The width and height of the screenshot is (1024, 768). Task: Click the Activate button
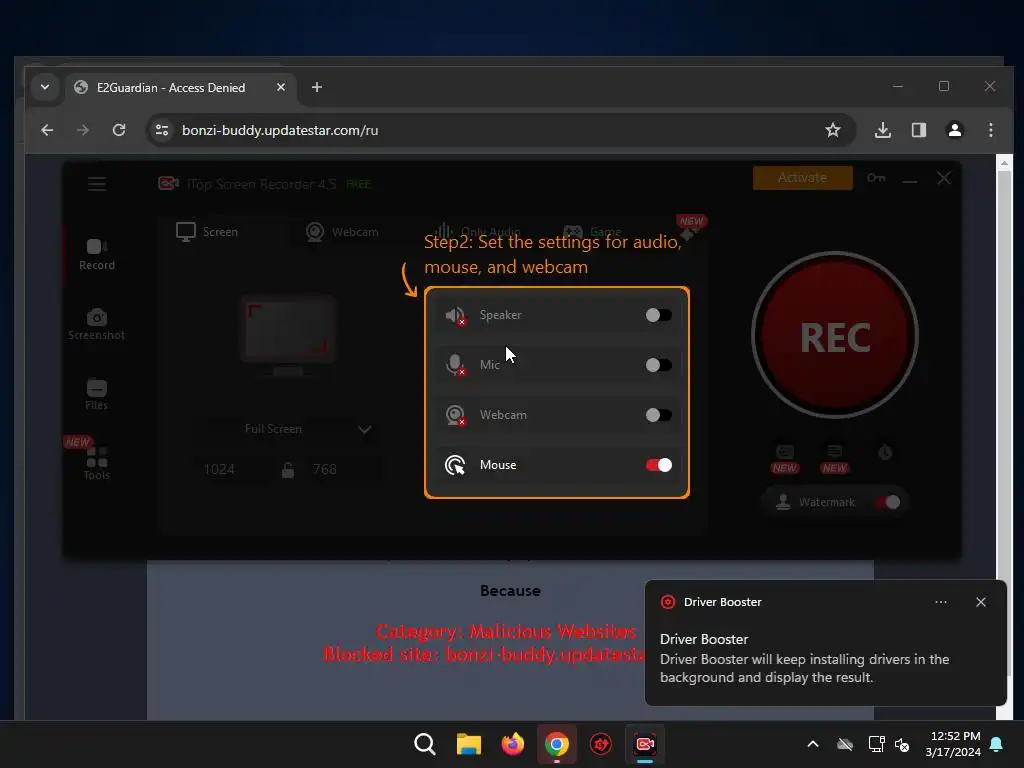pos(803,178)
